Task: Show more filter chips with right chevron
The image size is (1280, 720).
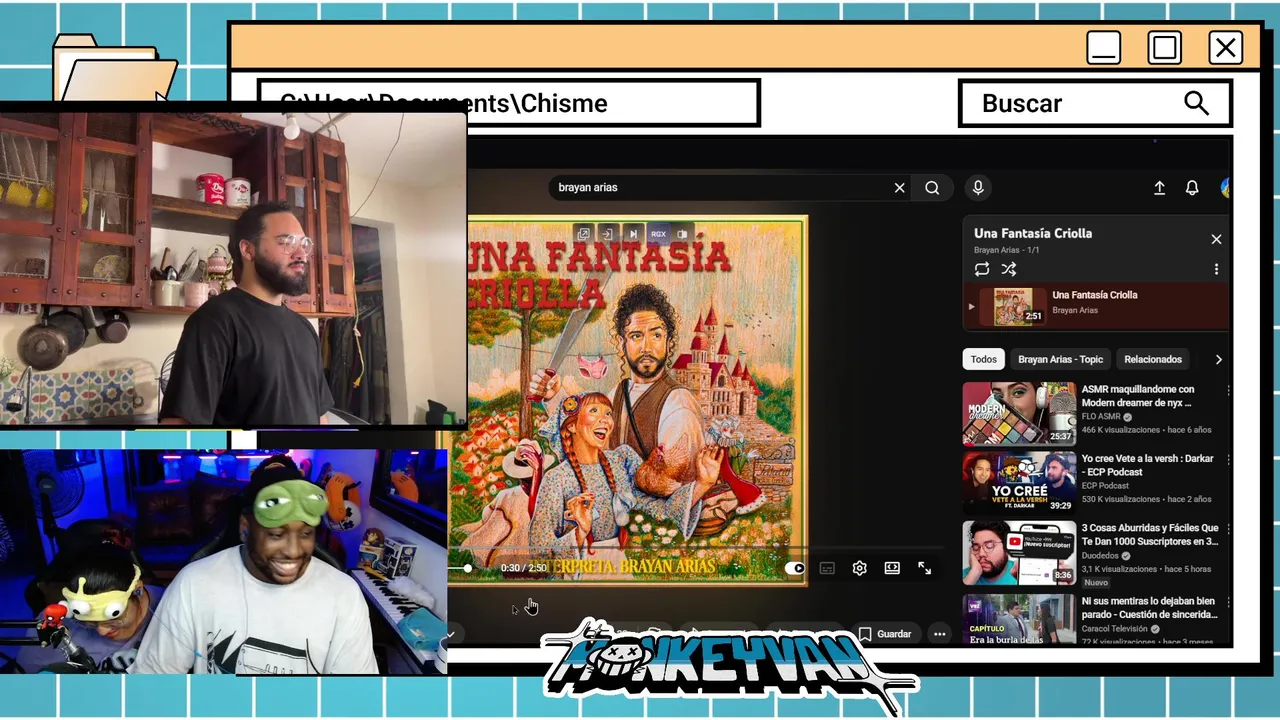Action: tap(1218, 359)
